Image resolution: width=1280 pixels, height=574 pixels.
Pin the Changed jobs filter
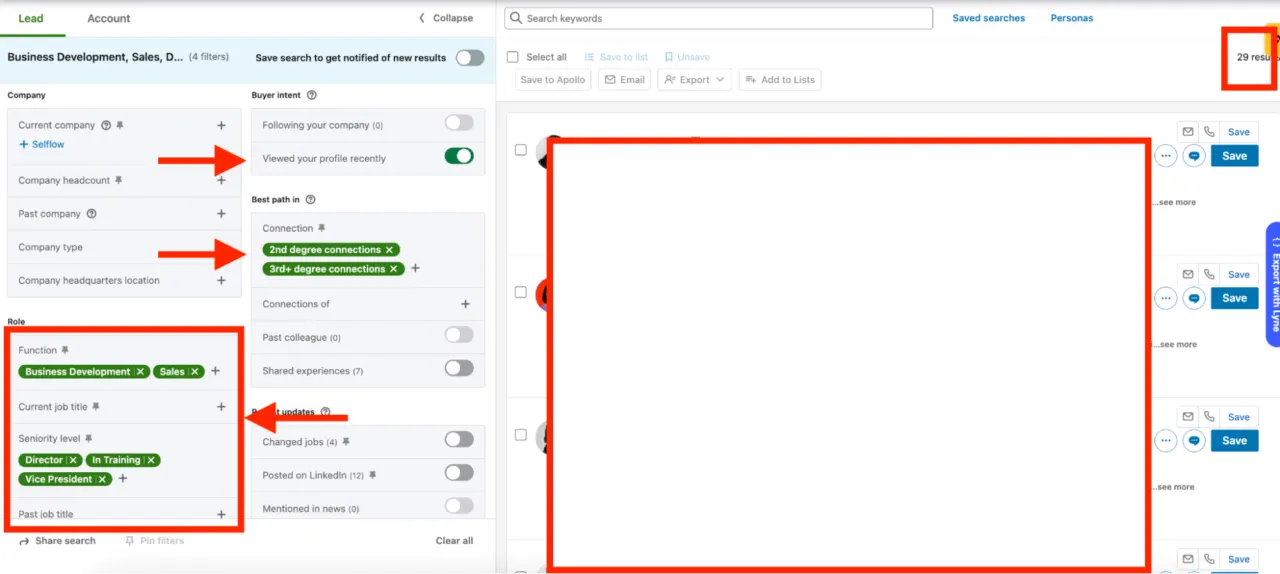[346, 442]
